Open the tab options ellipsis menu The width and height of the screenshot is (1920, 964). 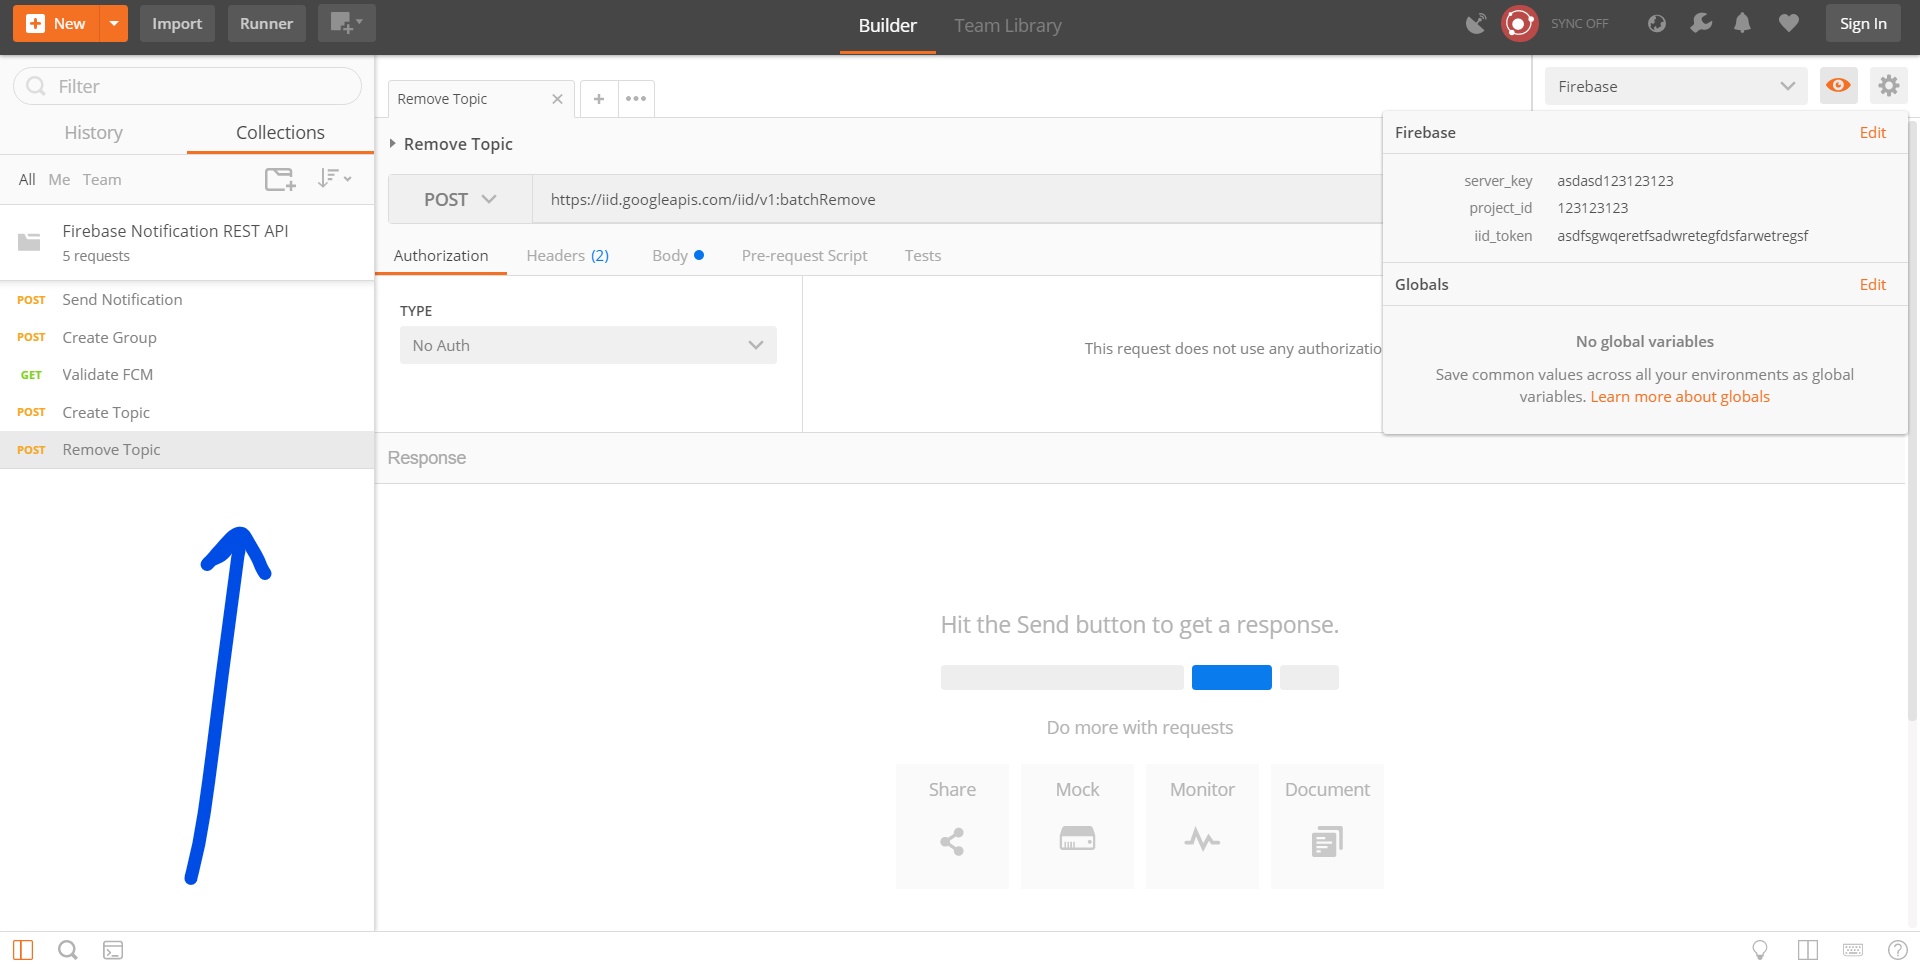(636, 99)
